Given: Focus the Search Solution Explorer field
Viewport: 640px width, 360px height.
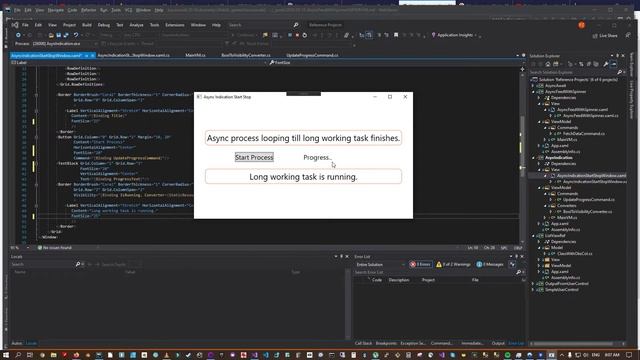Looking at the screenshot, I should pyautogui.click(x=573, y=72).
